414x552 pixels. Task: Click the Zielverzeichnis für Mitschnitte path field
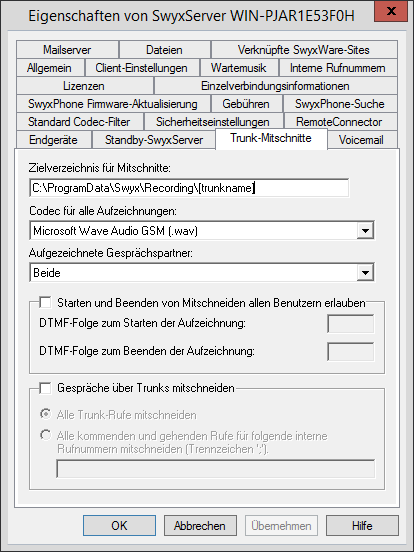[189, 188]
